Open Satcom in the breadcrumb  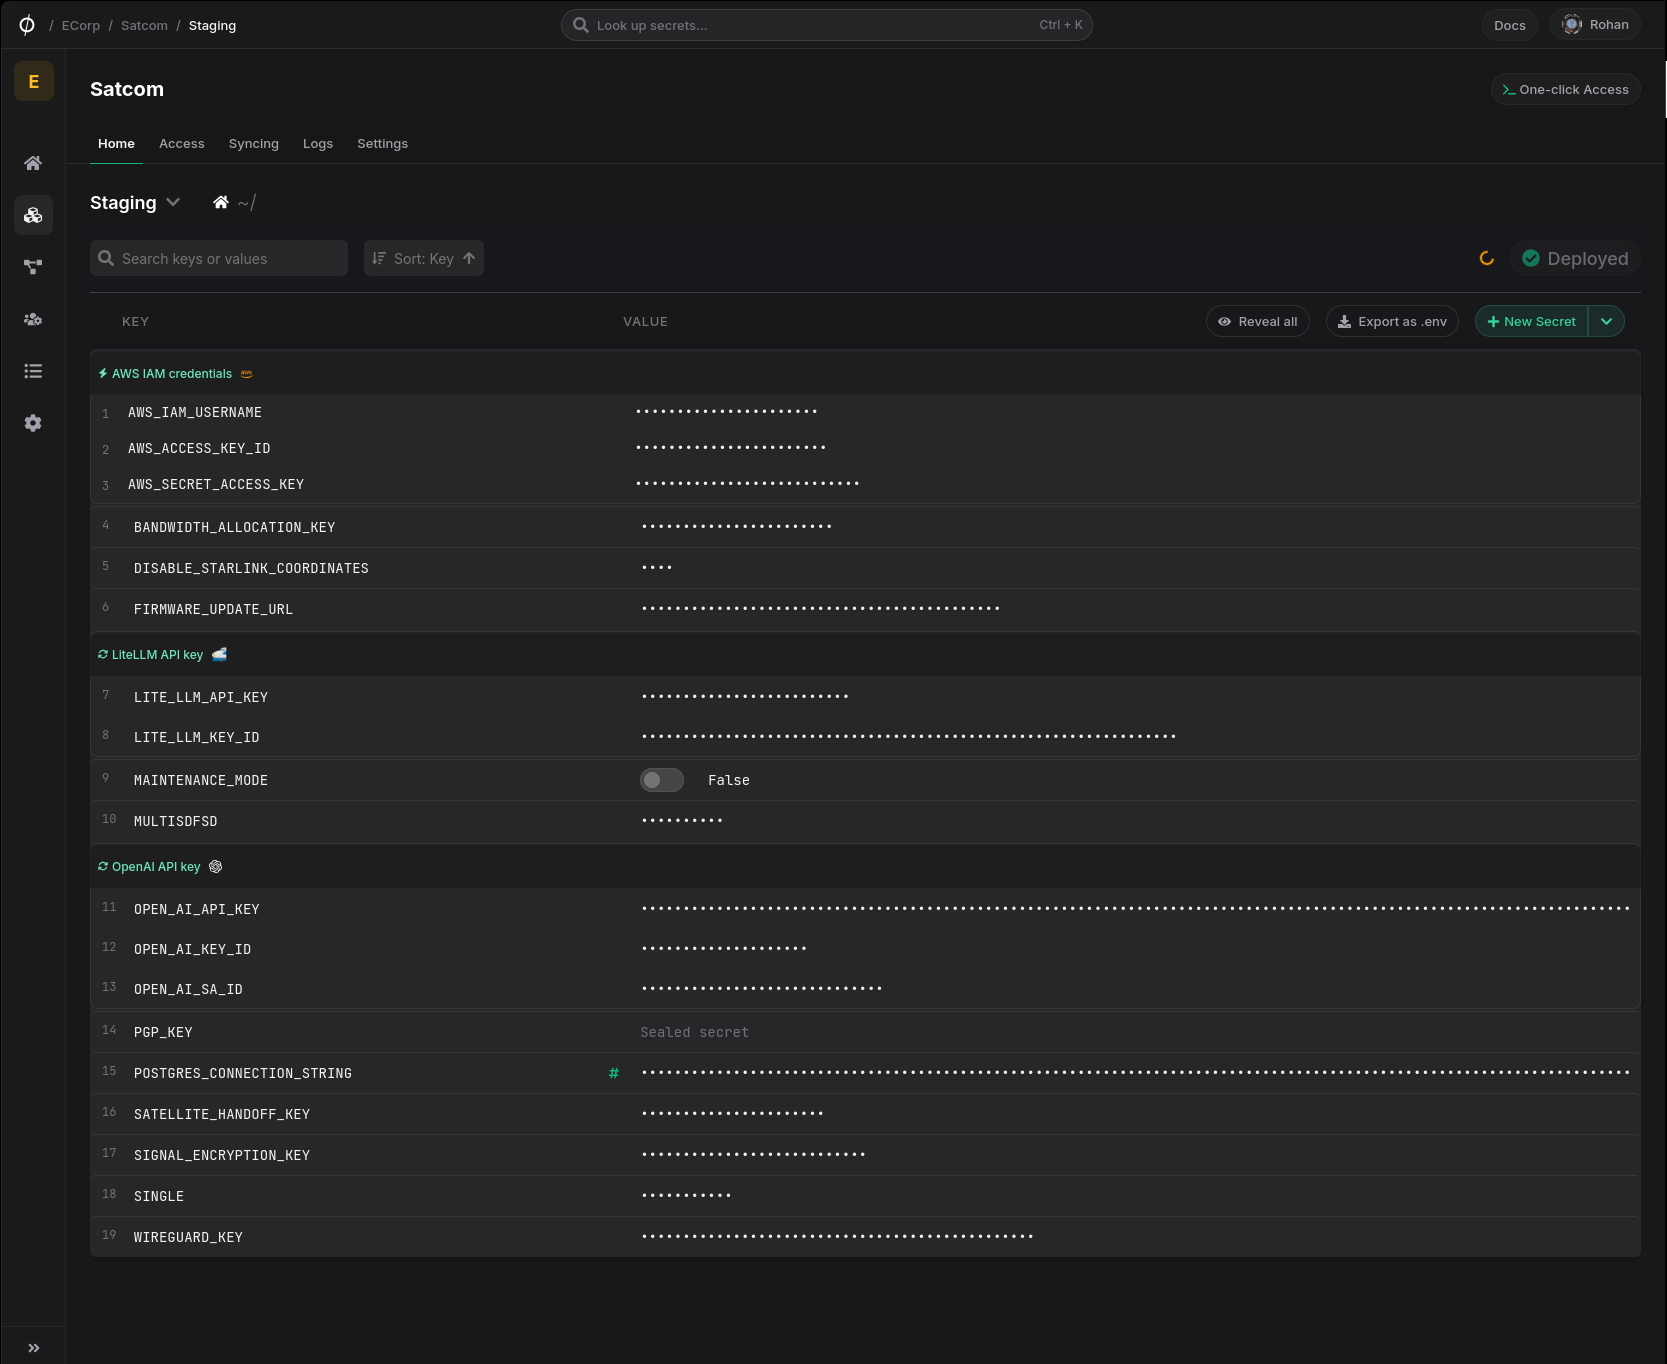(x=144, y=26)
